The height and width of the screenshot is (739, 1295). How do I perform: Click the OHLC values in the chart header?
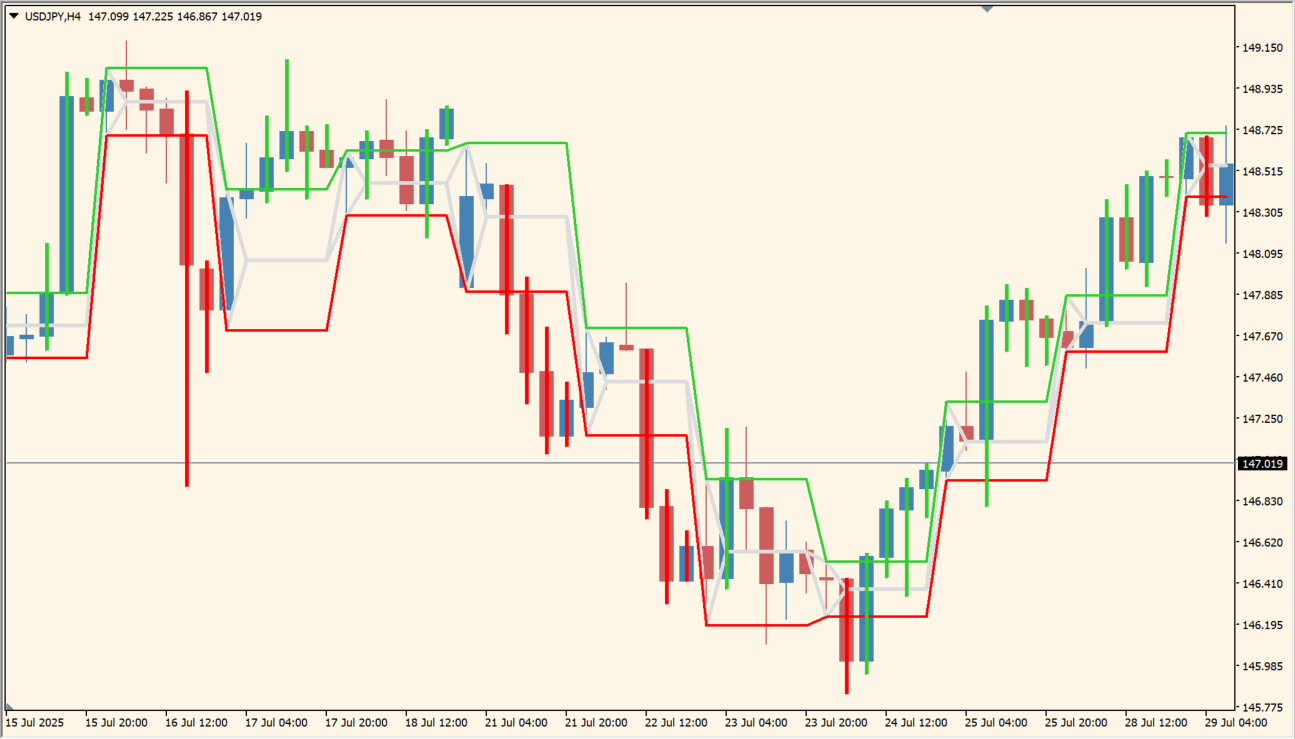tap(175, 16)
